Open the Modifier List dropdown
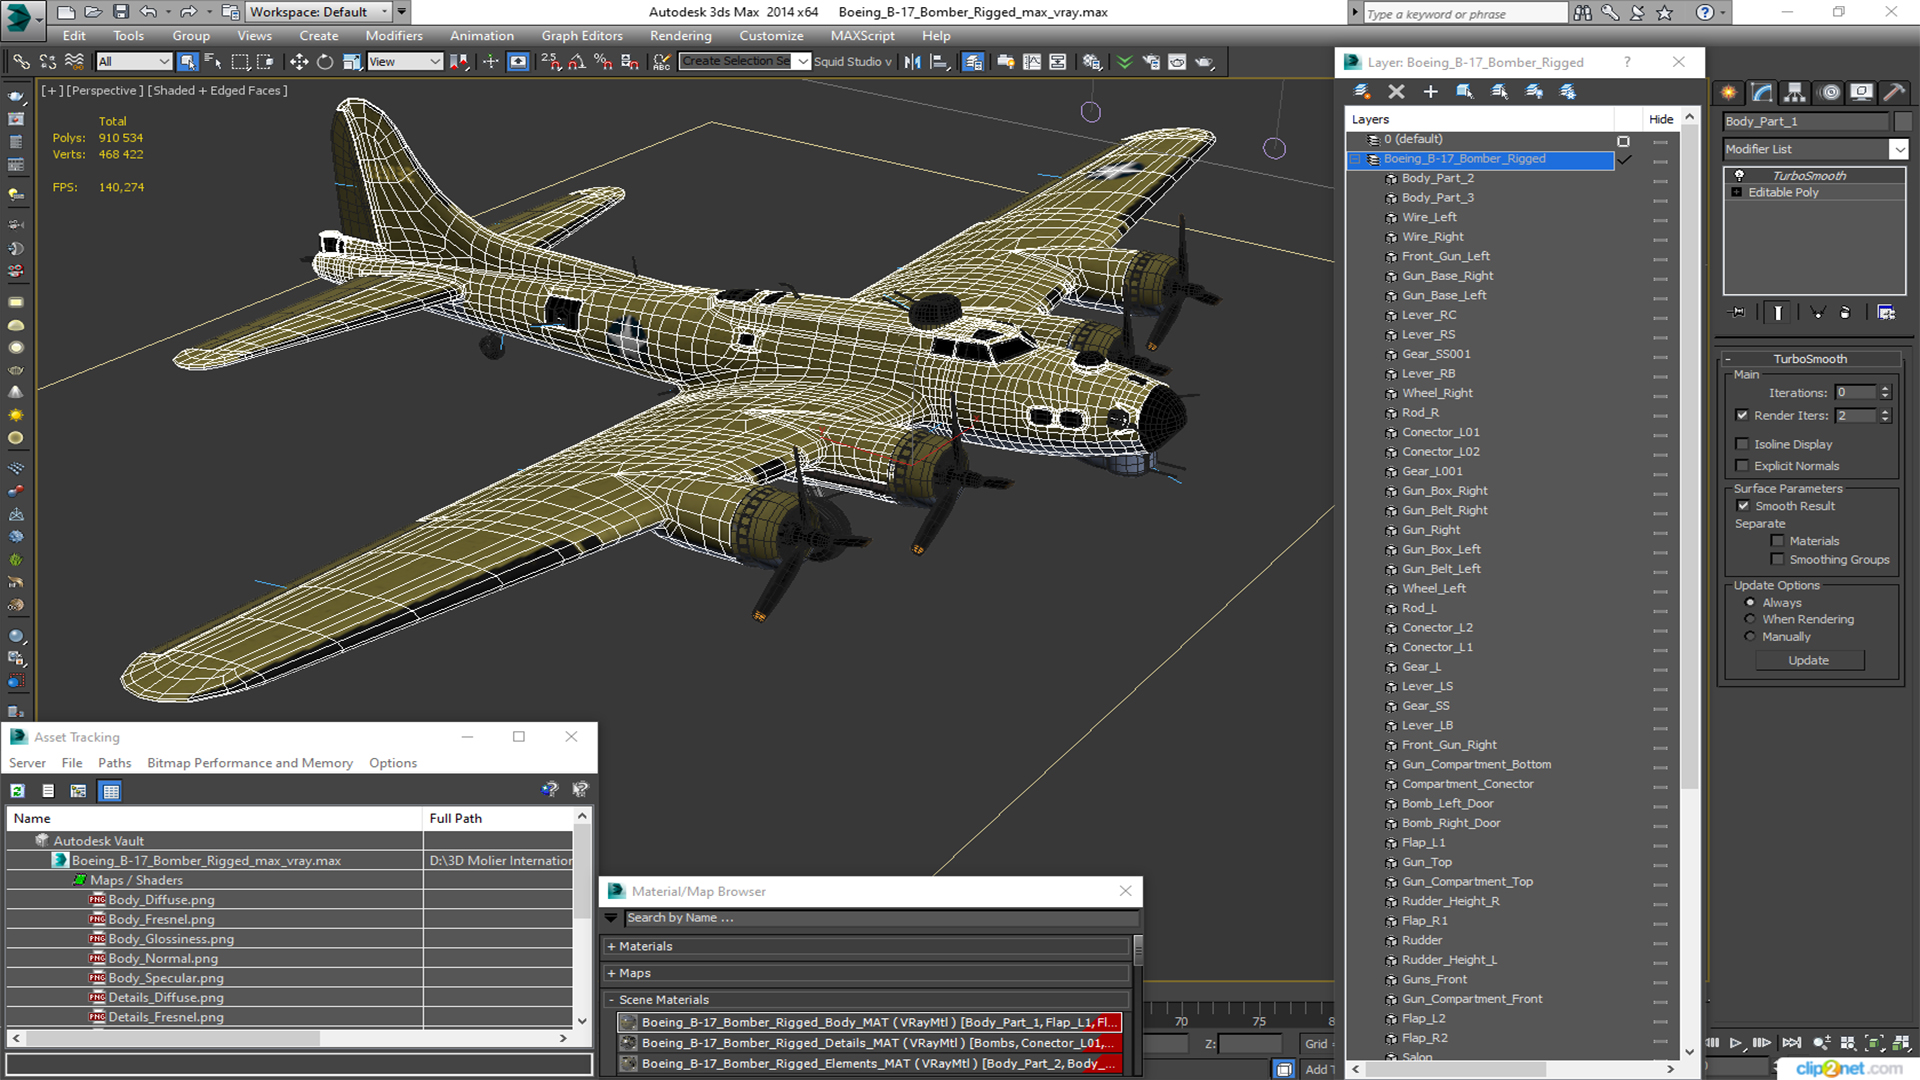1920x1080 pixels. (x=1898, y=149)
